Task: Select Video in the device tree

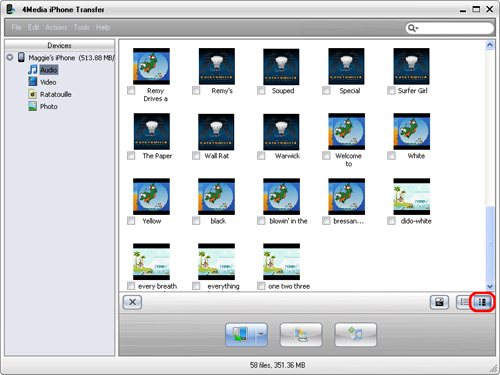Action: [48, 82]
